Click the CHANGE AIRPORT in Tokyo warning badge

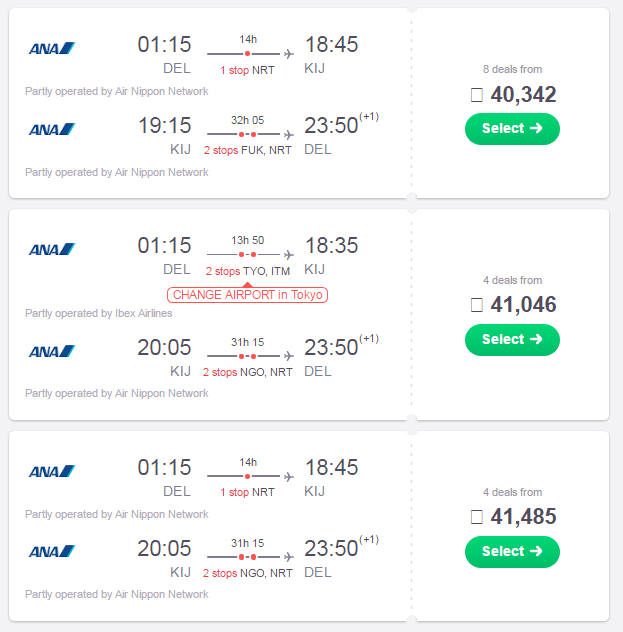pyautogui.click(x=247, y=295)
